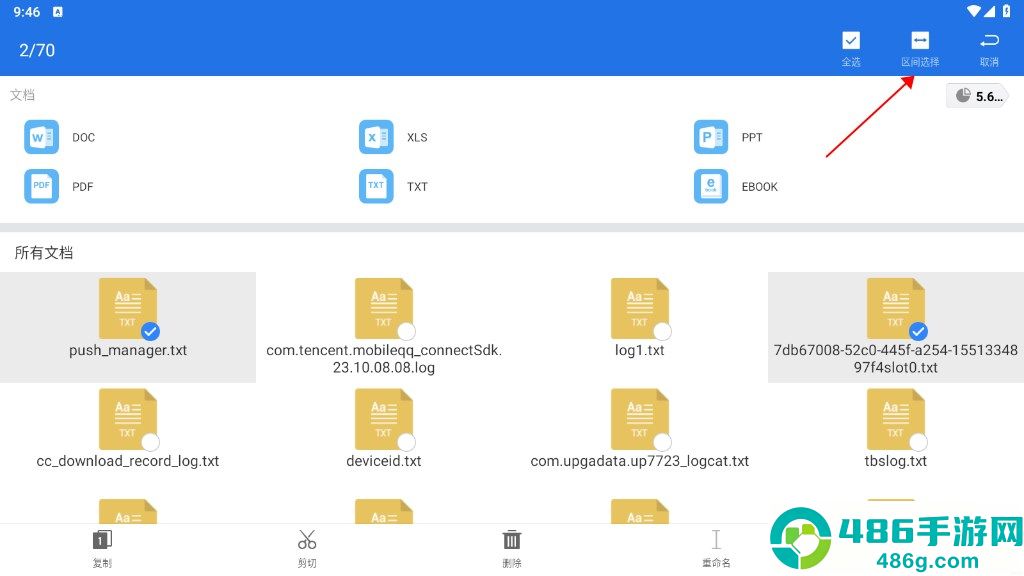Check the com.tencent.mobileqq_connectSdk log selection circle
This screenshot has height=576, width=1024.
tap(406, 332)
